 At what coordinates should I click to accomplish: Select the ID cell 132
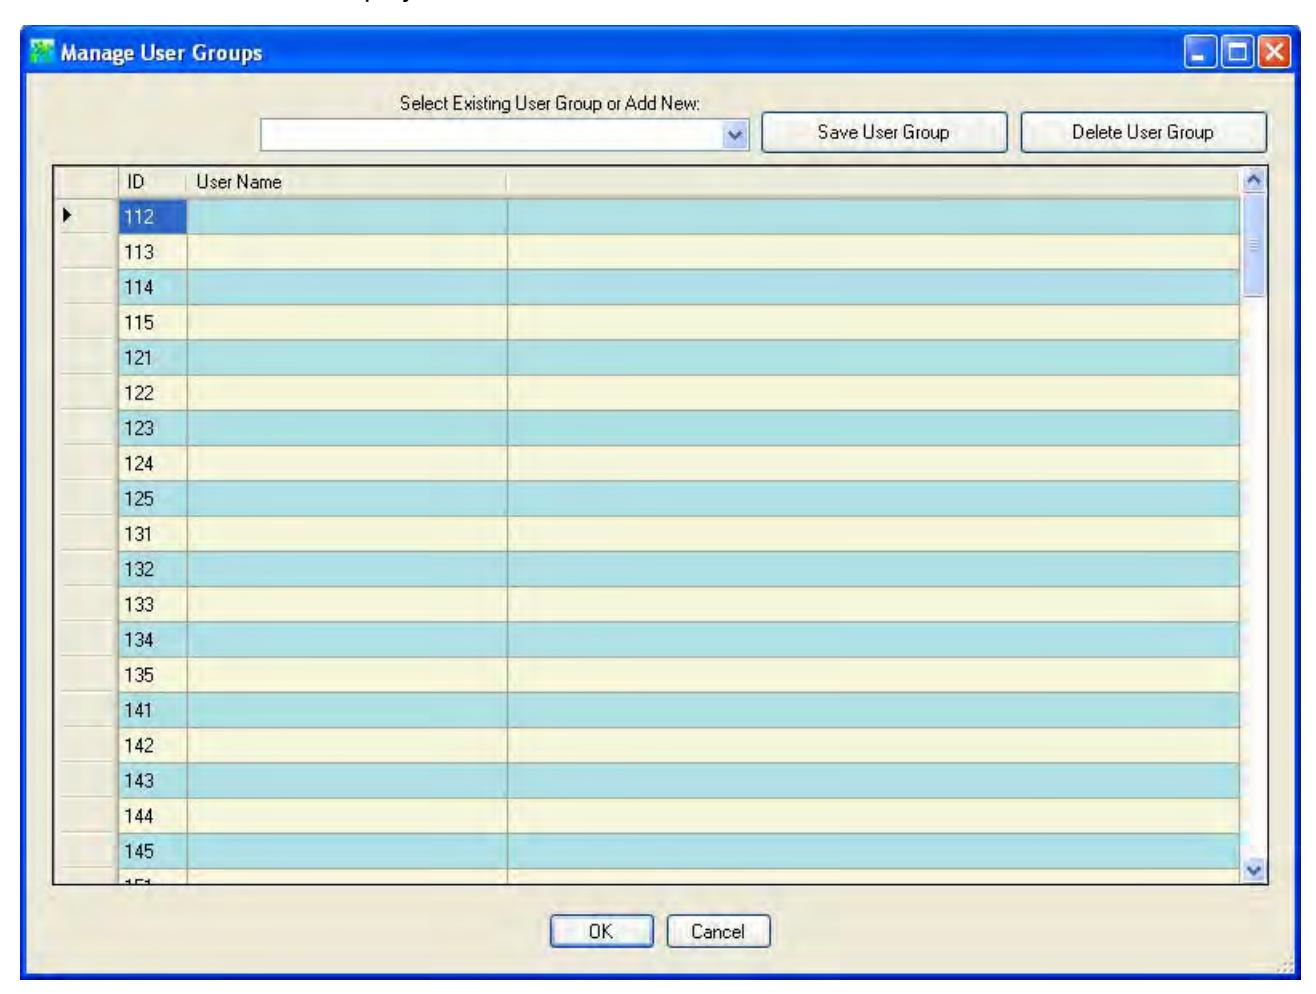152,569
